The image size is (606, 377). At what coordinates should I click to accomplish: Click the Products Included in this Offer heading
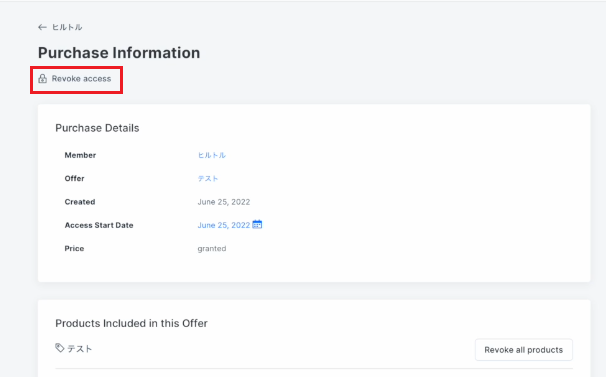click(x=131, y=323)
